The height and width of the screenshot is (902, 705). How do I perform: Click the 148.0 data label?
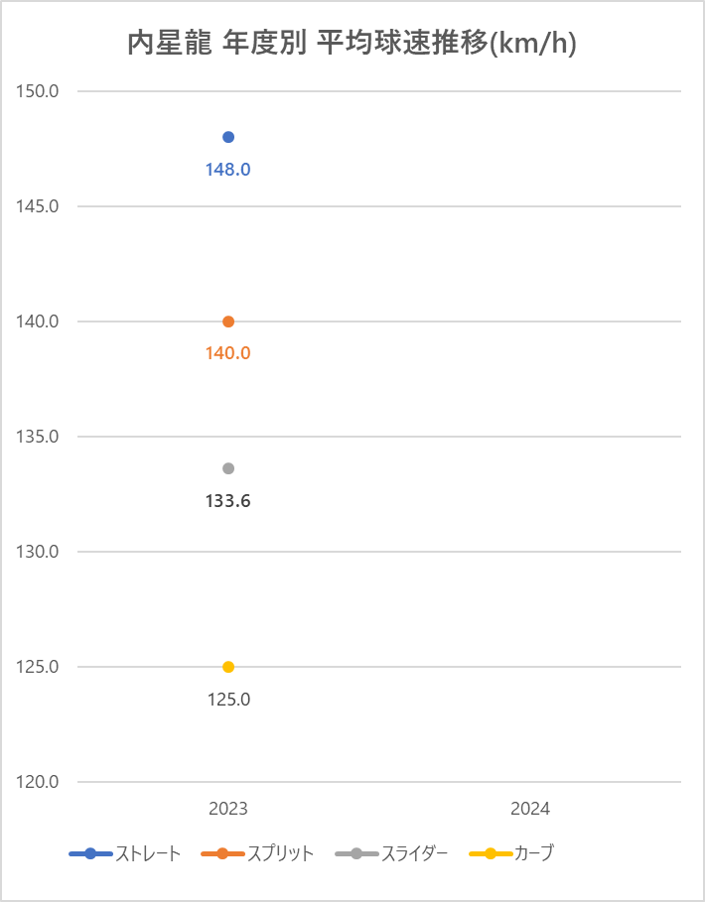[228, 170]
